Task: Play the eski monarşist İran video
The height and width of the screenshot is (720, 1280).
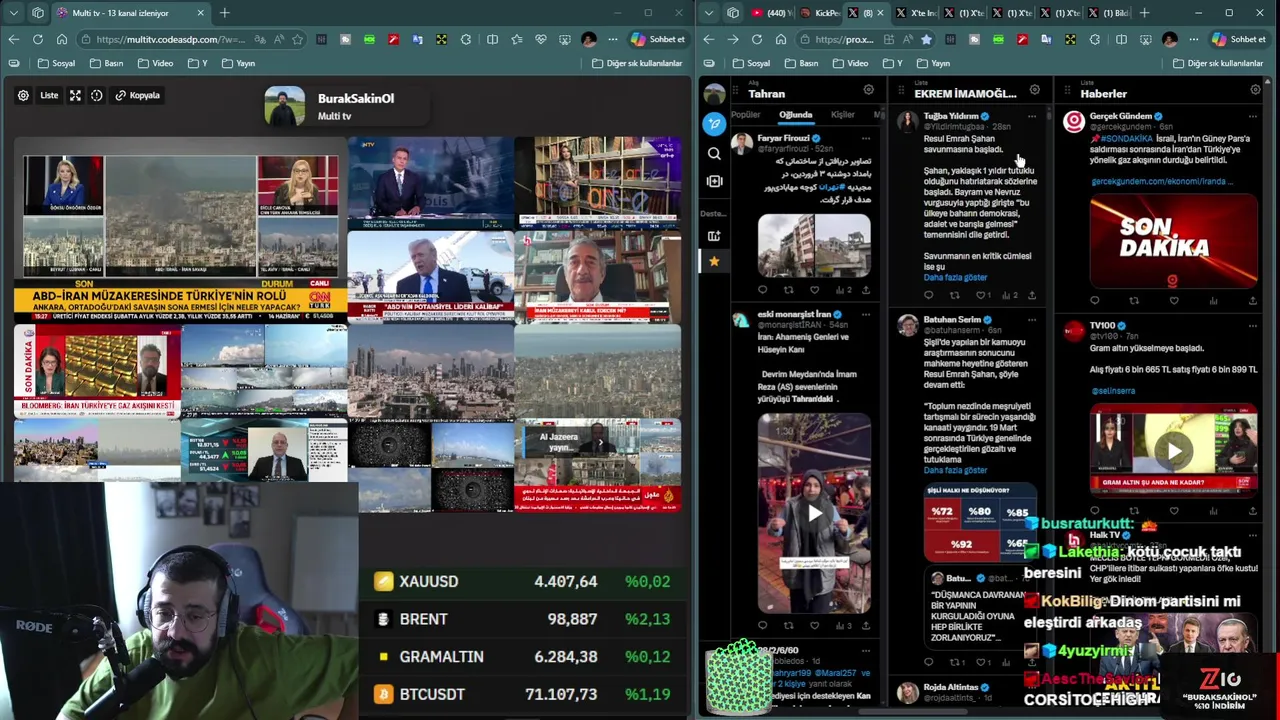Action: coord(814,514)
